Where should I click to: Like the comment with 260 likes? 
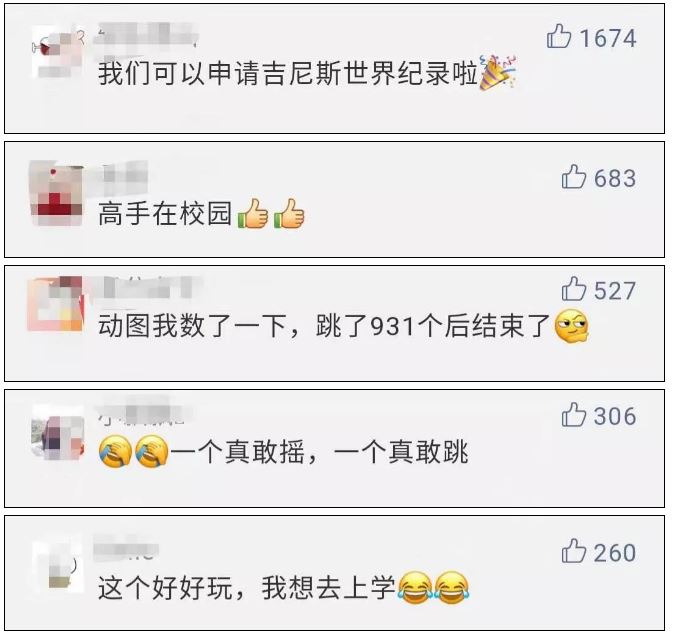tap(574, 550)
